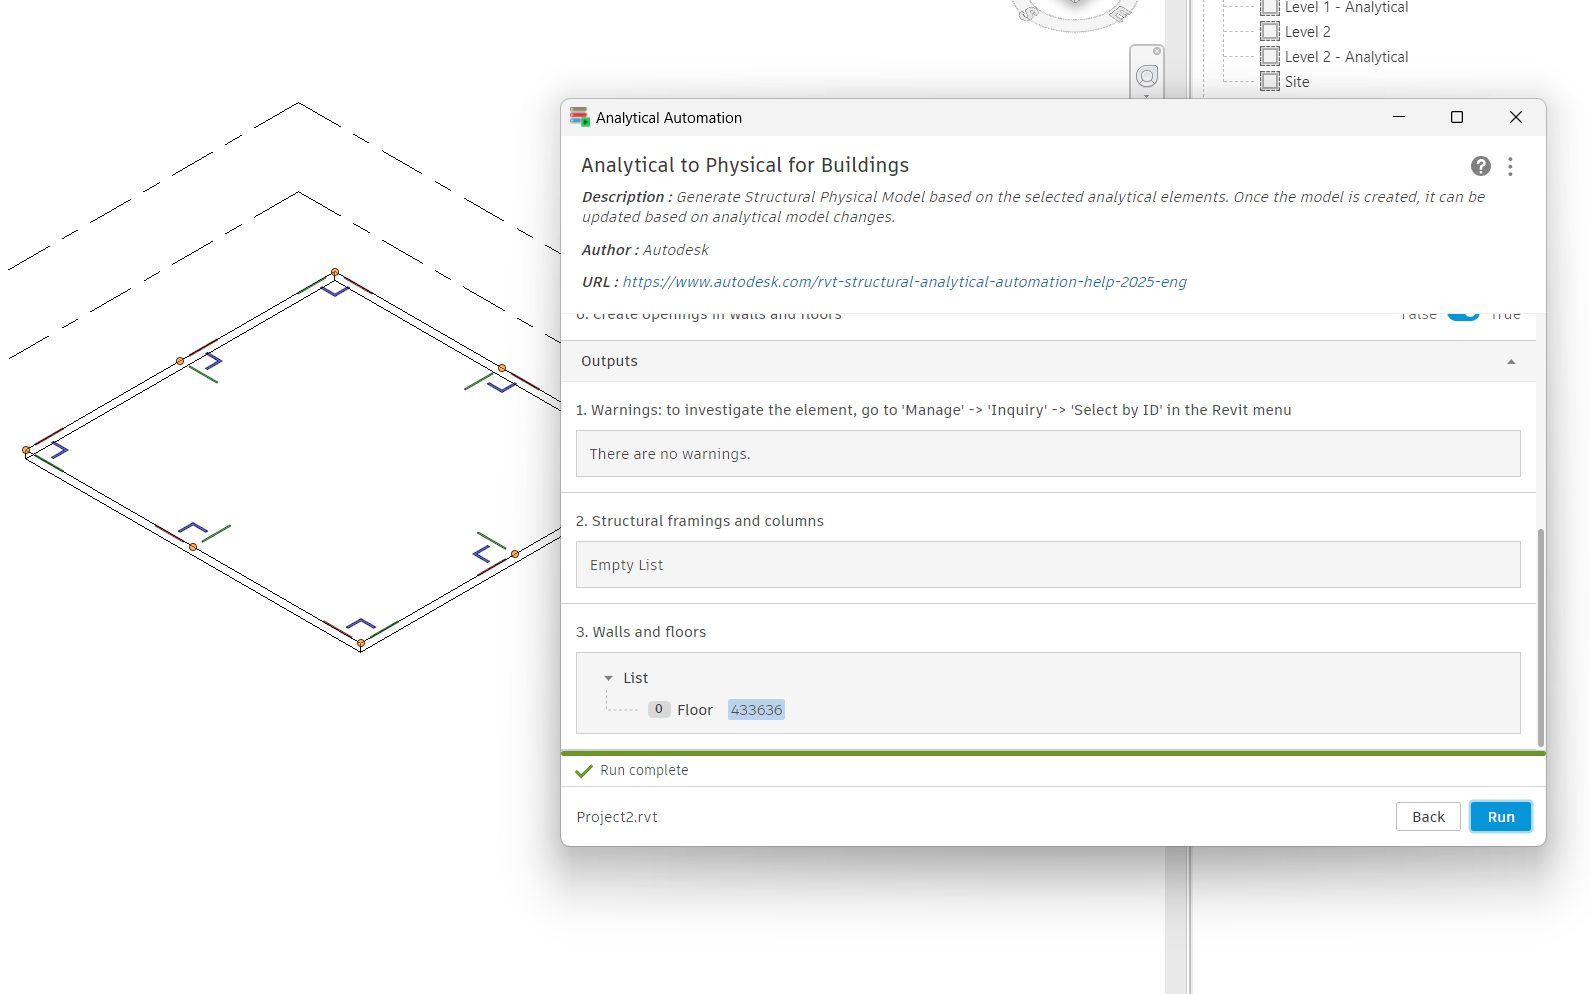
Task: Collapse the Outputs section arrow
Action: pyautogui.click(x=1511, y=361)
